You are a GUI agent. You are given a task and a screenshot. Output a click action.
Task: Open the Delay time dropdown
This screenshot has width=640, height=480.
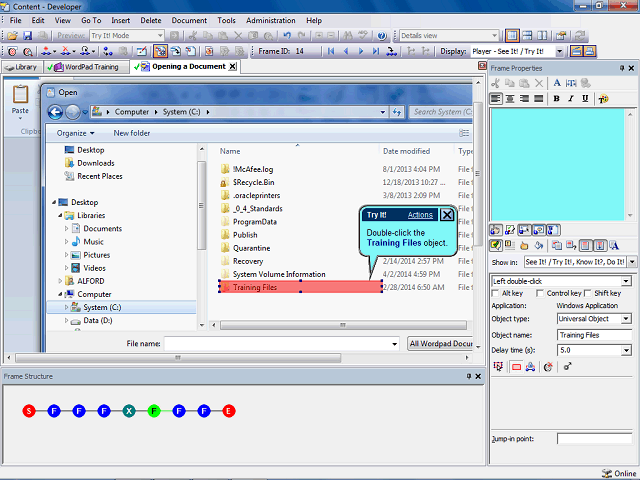pos(626,350)
